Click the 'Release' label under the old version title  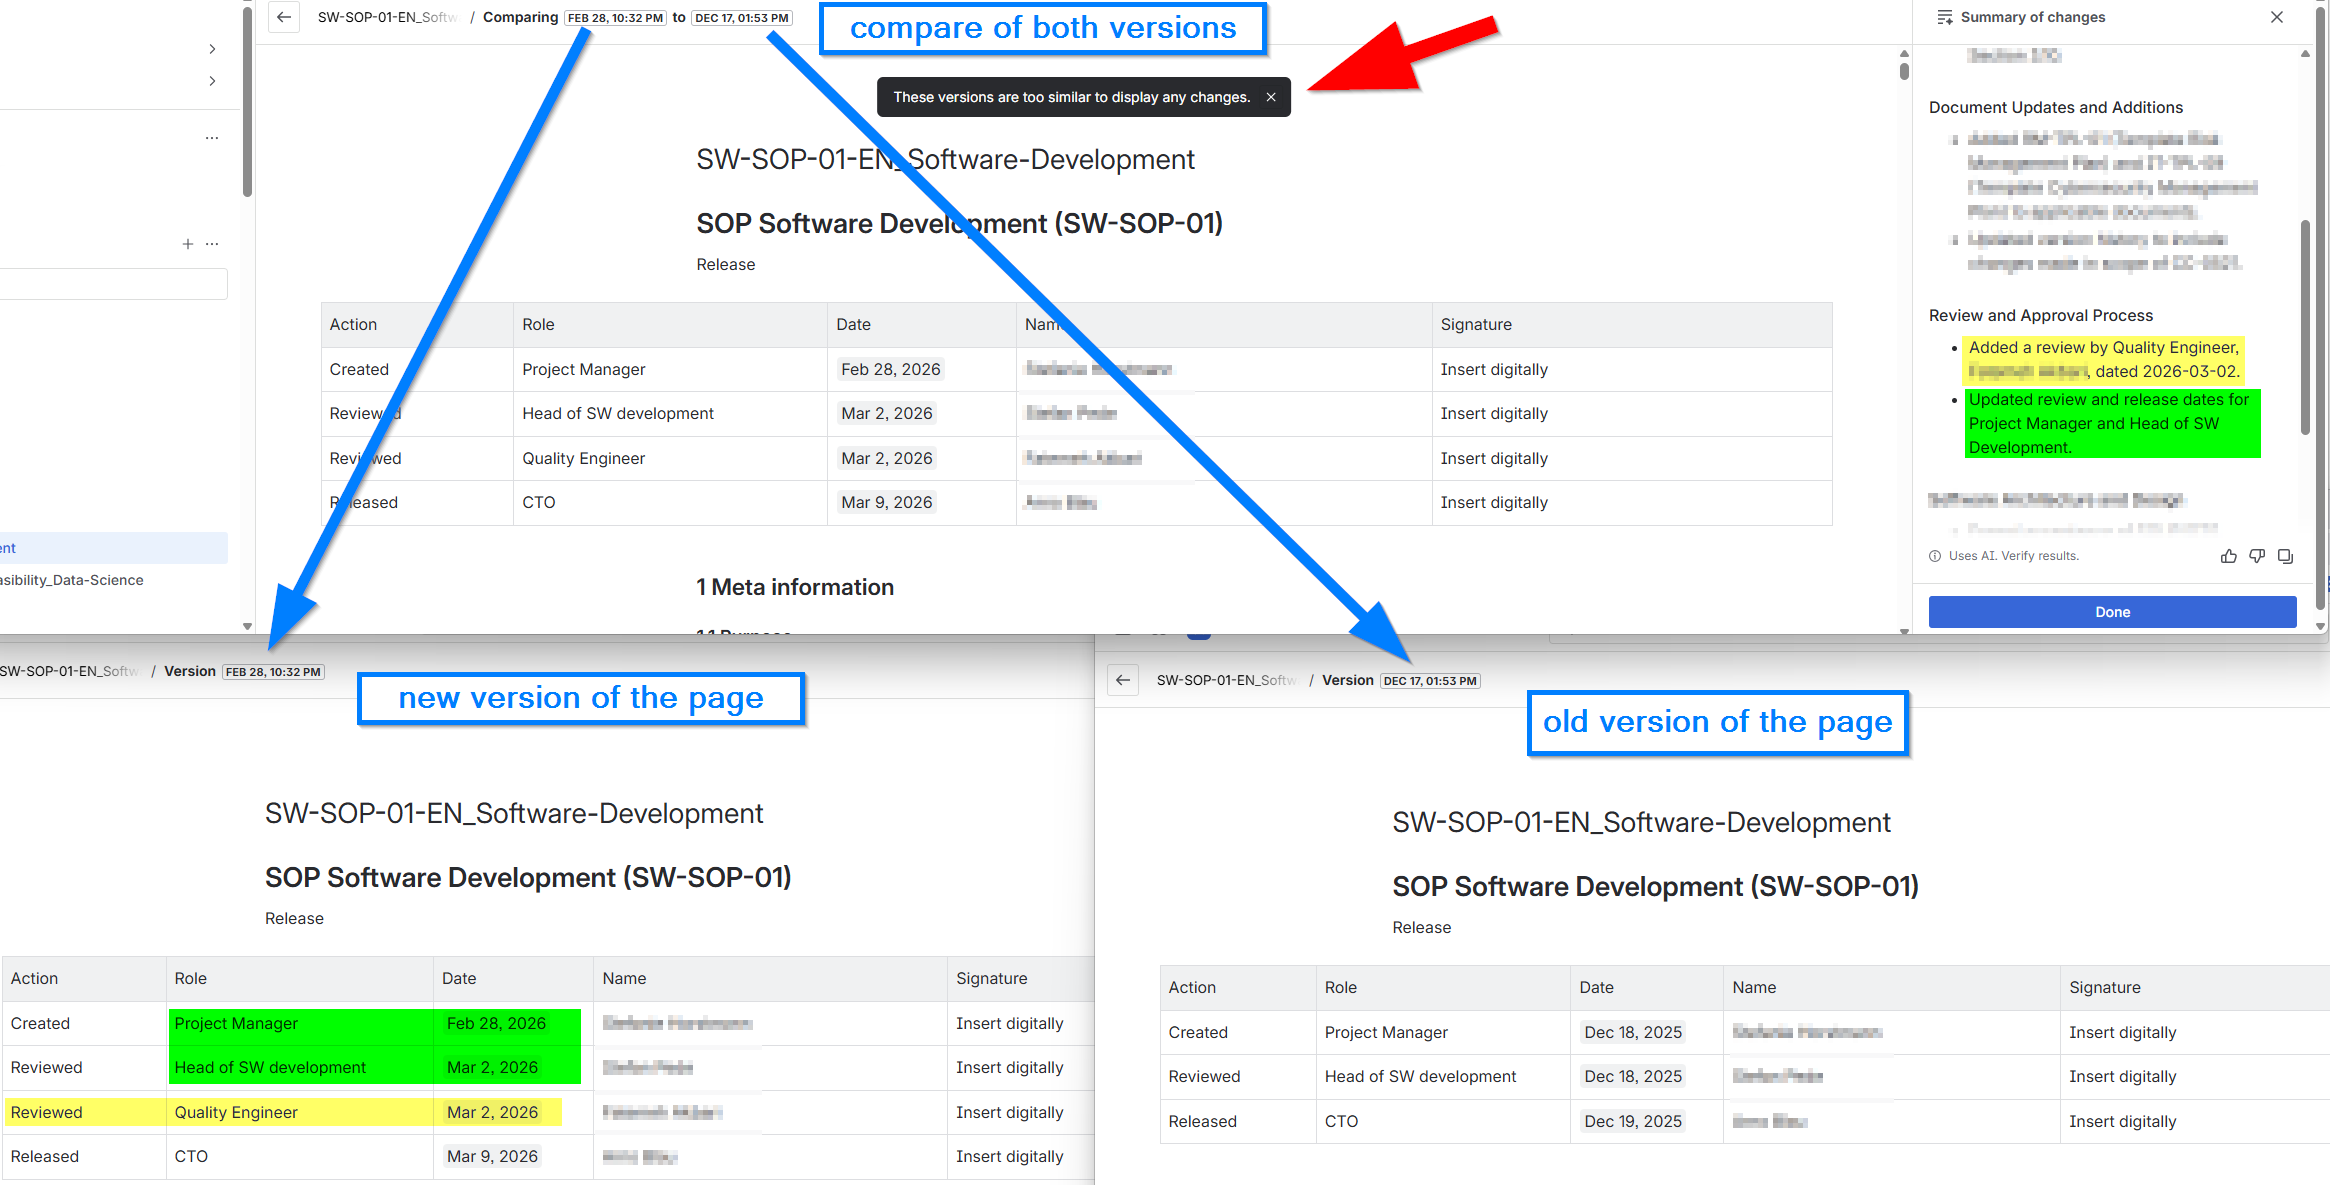pyautogui.click(x=1421, y=927)
